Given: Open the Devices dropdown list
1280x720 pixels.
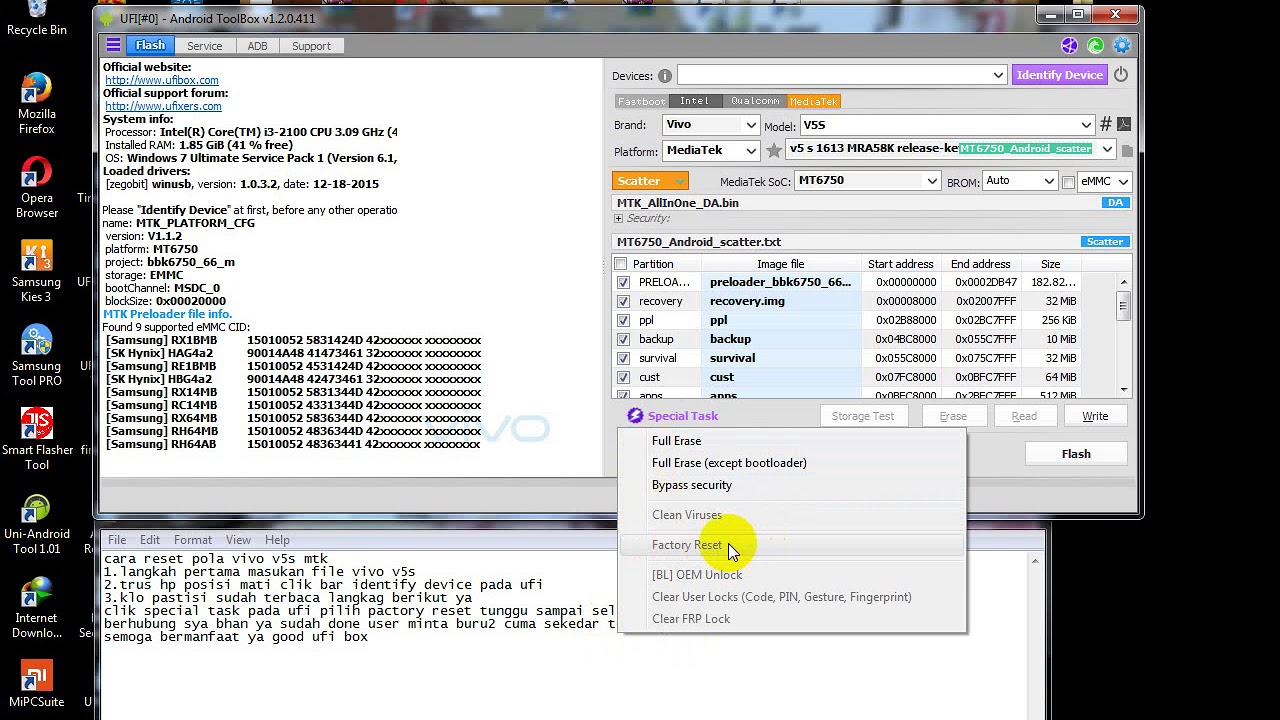Looking at the screenshot, I should (842, 76).
